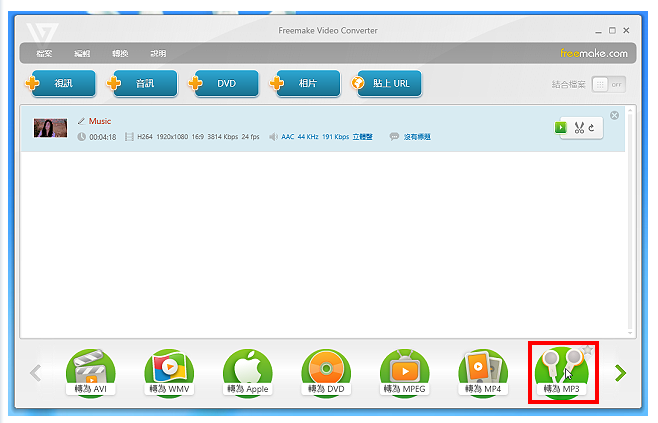Open the 編輯 (Edit) menu
658x423 pixels.
(x=82, y=53)
